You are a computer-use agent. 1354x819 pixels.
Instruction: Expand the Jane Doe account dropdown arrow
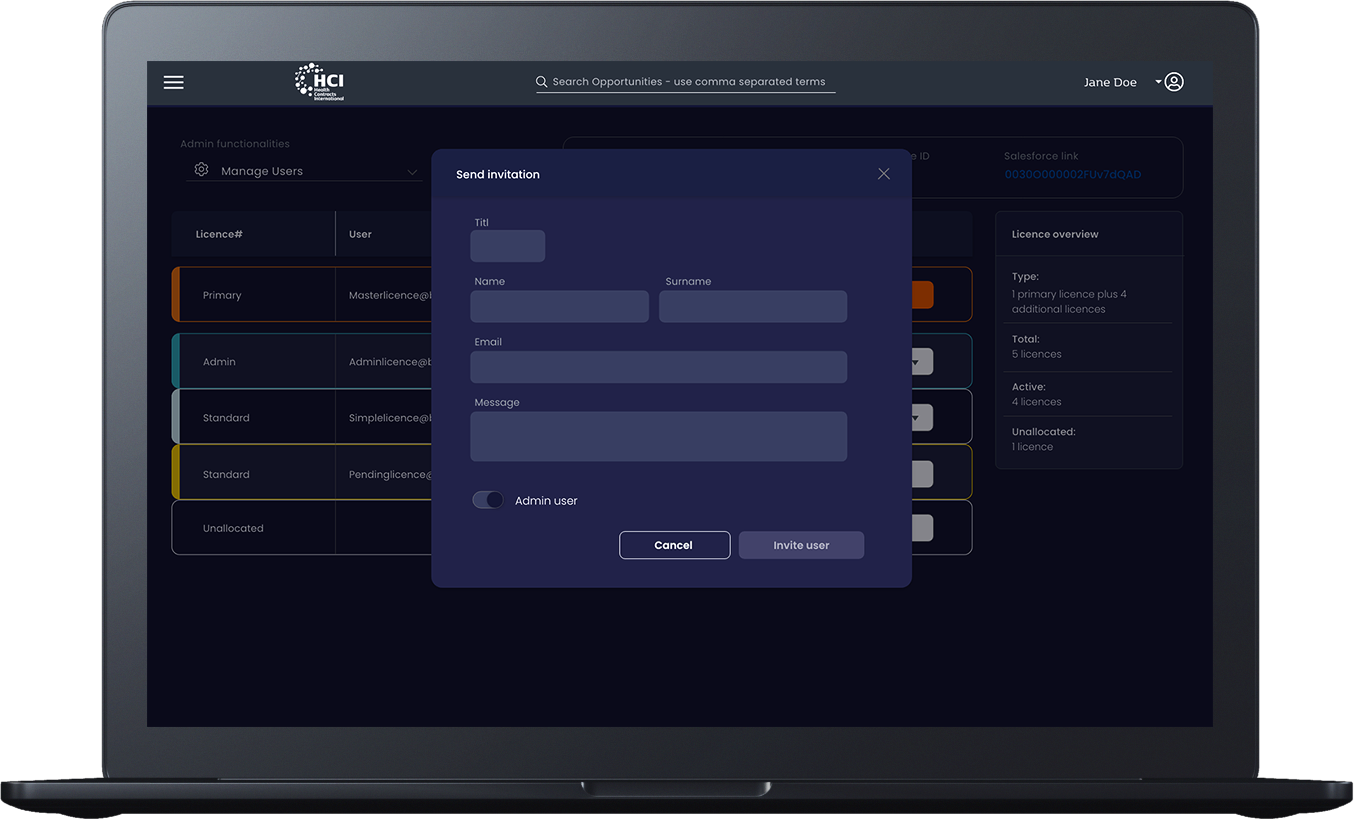coord(1158,81)
